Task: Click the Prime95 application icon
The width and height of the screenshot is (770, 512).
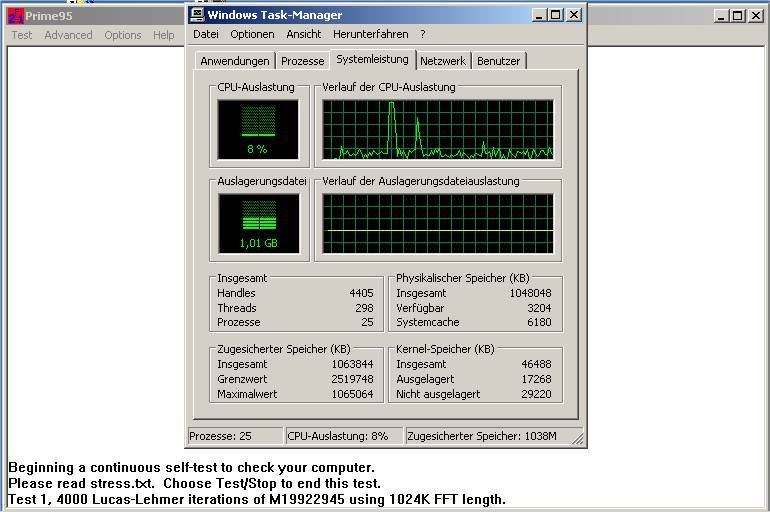Action: pos(16,16)
